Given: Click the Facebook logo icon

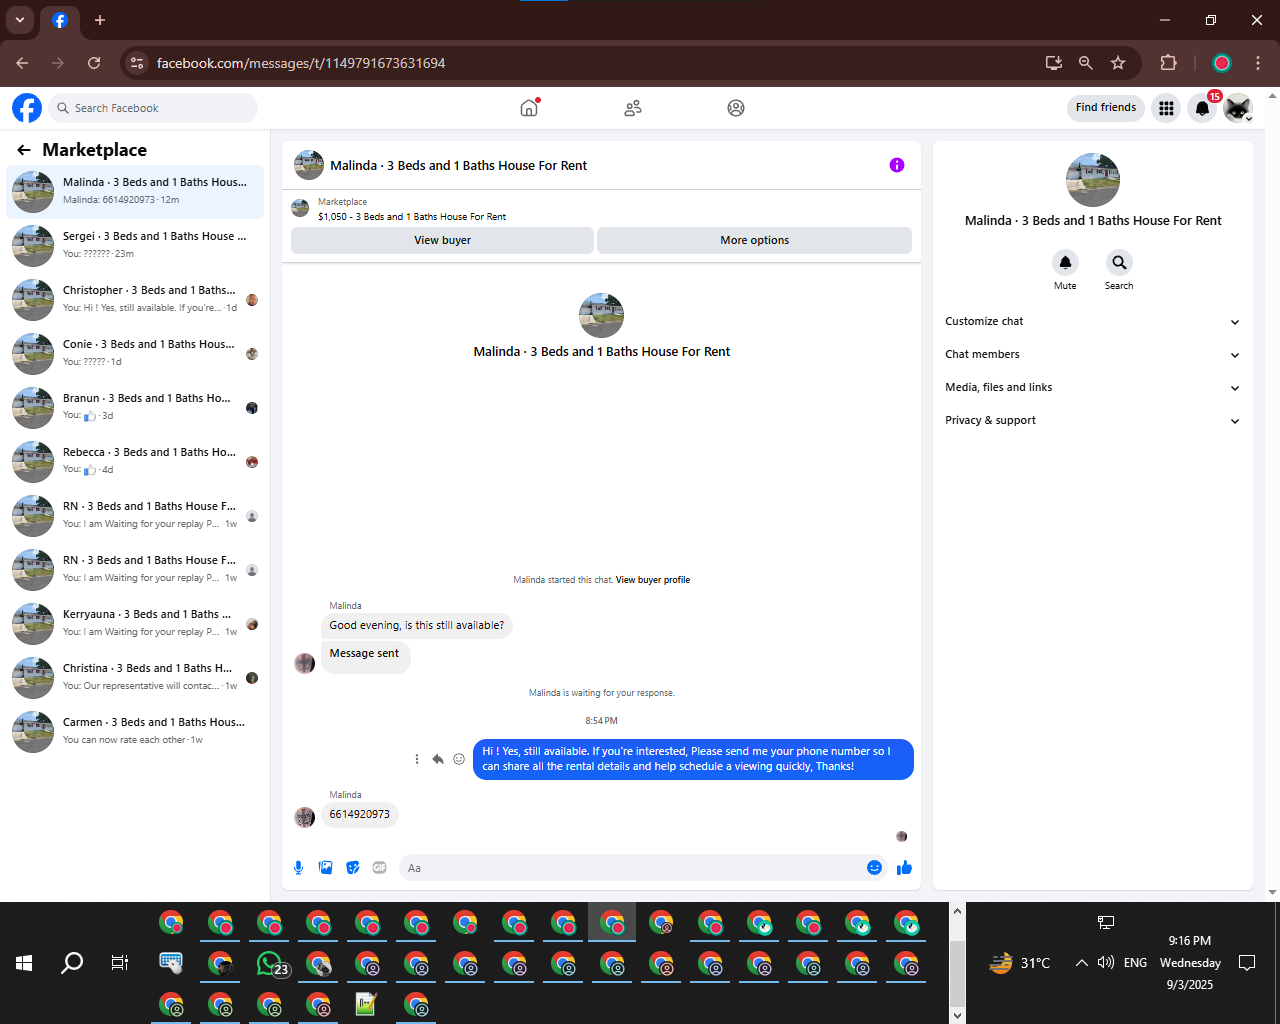Looking at the screenshot, I should pyautogui.click(x=27, y=108).
